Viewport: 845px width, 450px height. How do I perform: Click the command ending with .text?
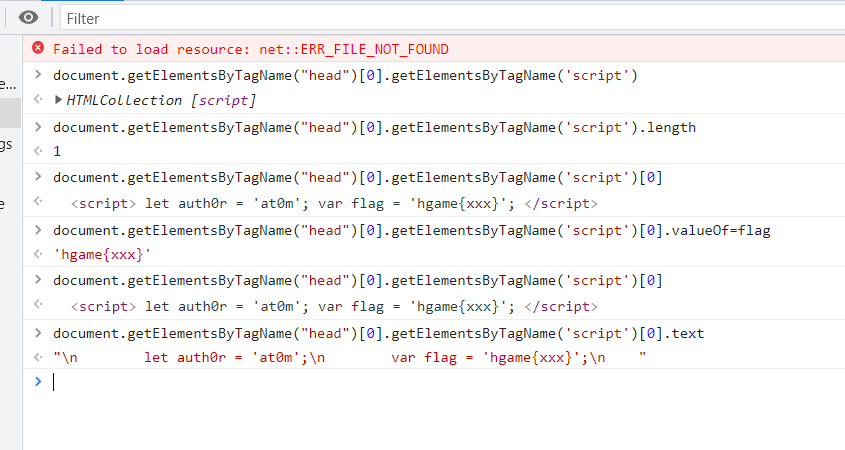click(378, 334)
